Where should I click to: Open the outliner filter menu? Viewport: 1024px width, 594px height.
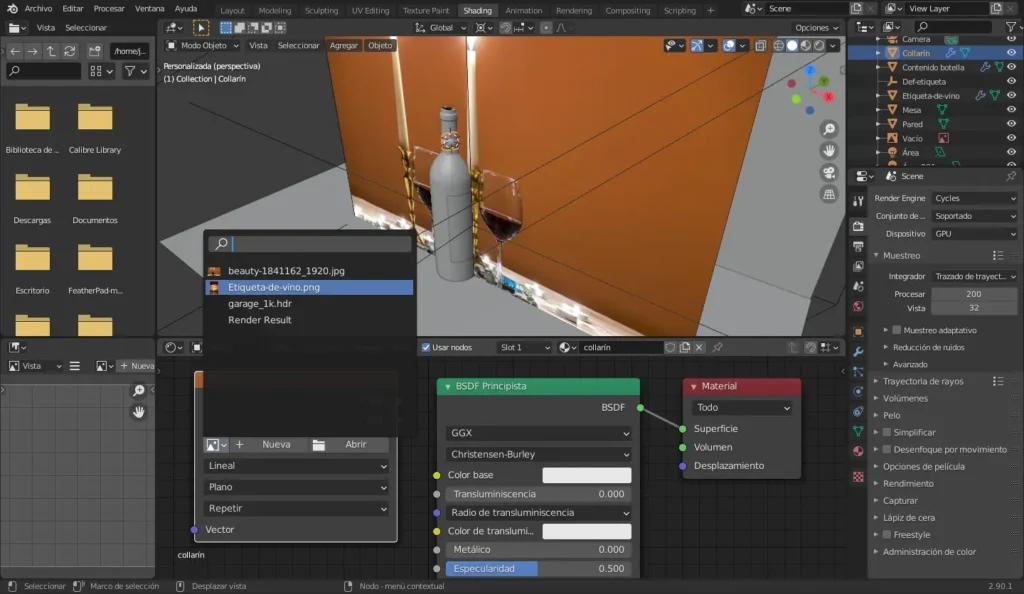pyautogui.click(x=1011, y=27)
